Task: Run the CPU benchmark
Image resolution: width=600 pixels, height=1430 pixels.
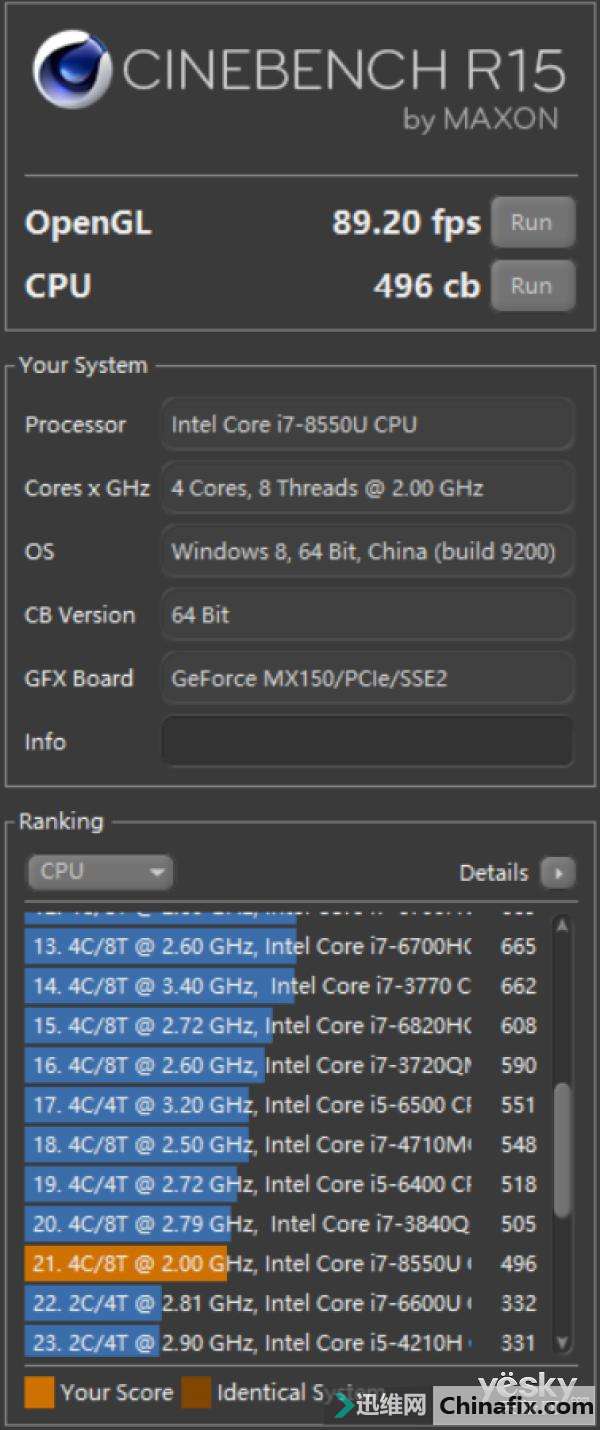Action: 532,285
